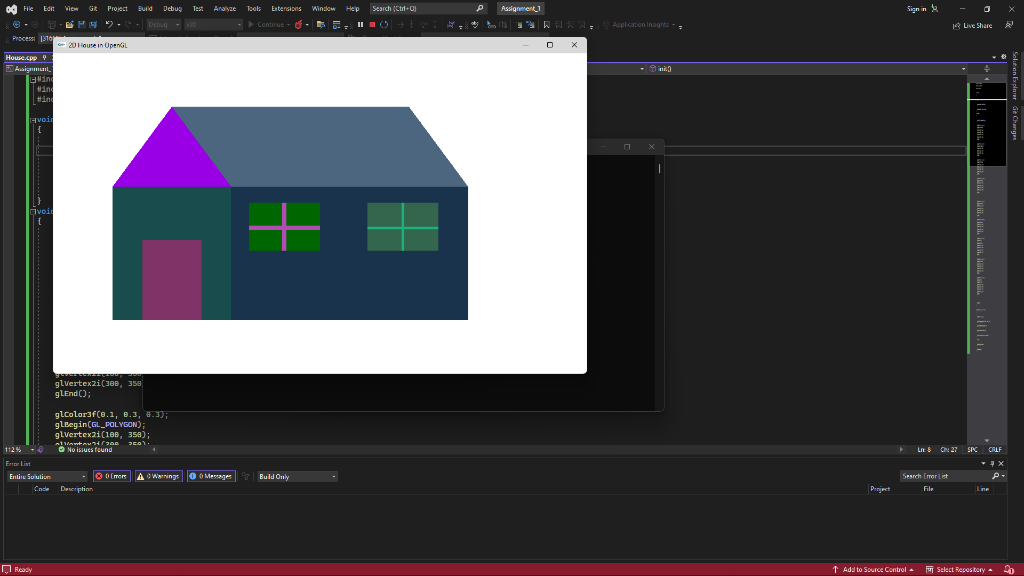Pause debugging with the Break All icon
The image size is (1024, 576).
[x=361, y=26]
